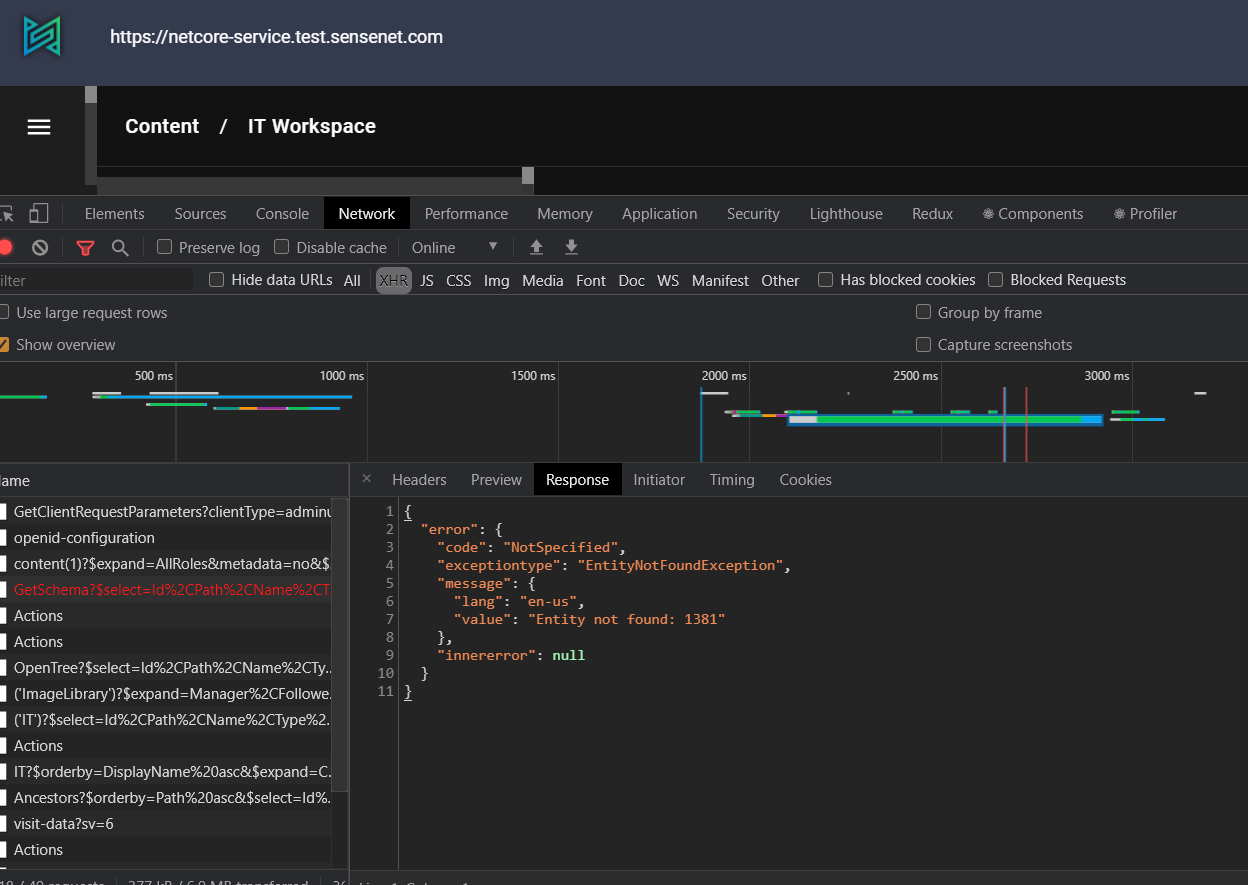The height and width of the screenshot is (885, 1248).
Task: Stop recording the network log
Action: coord(5,247)
